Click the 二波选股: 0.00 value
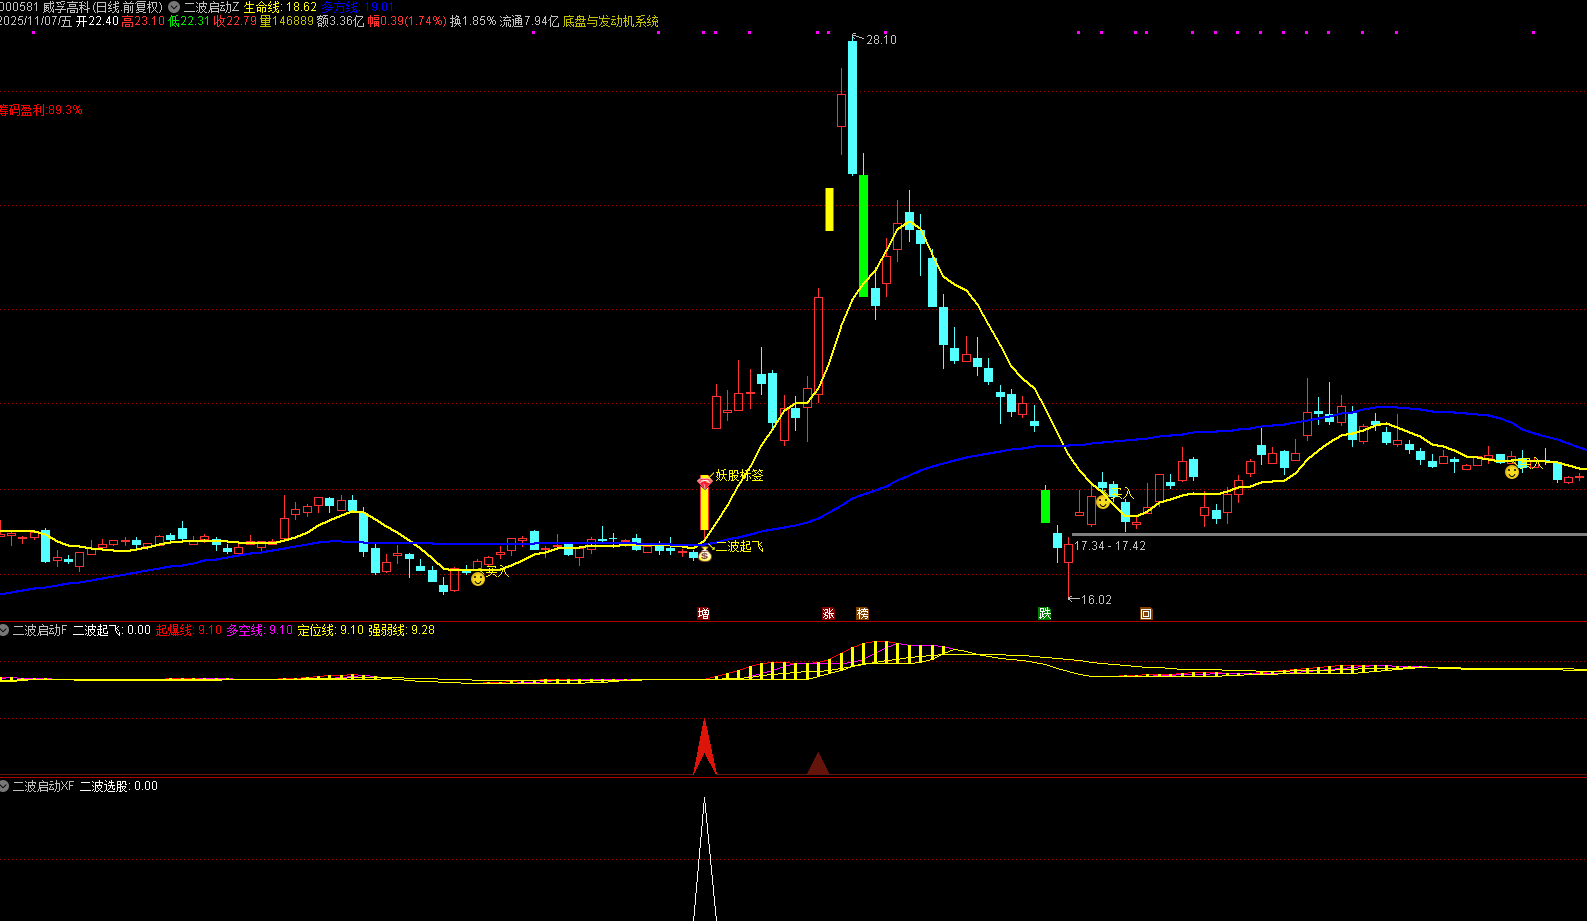 tap(119, 786)
